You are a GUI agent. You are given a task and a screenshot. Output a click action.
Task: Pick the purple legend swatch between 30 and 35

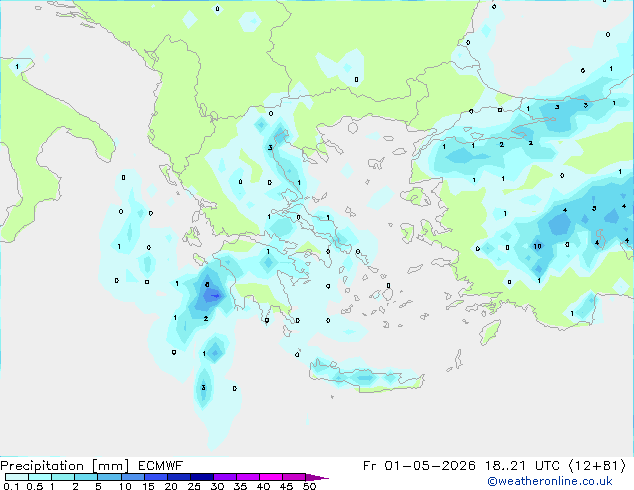[225, 477]
